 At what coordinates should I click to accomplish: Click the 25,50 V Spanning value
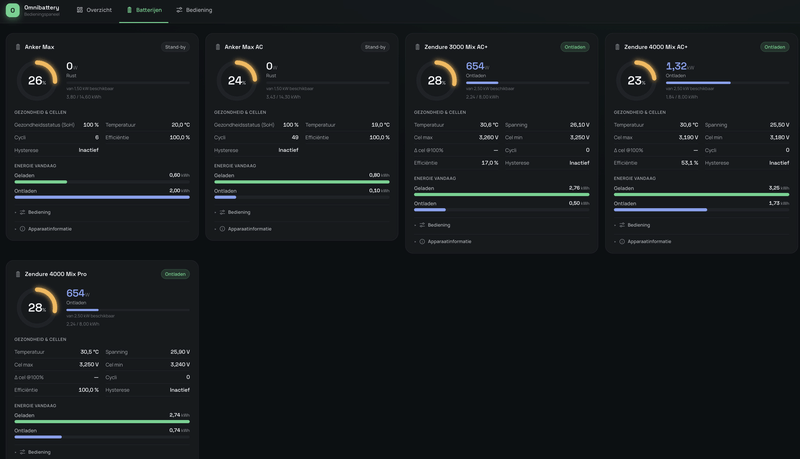[x=780, y=125]
